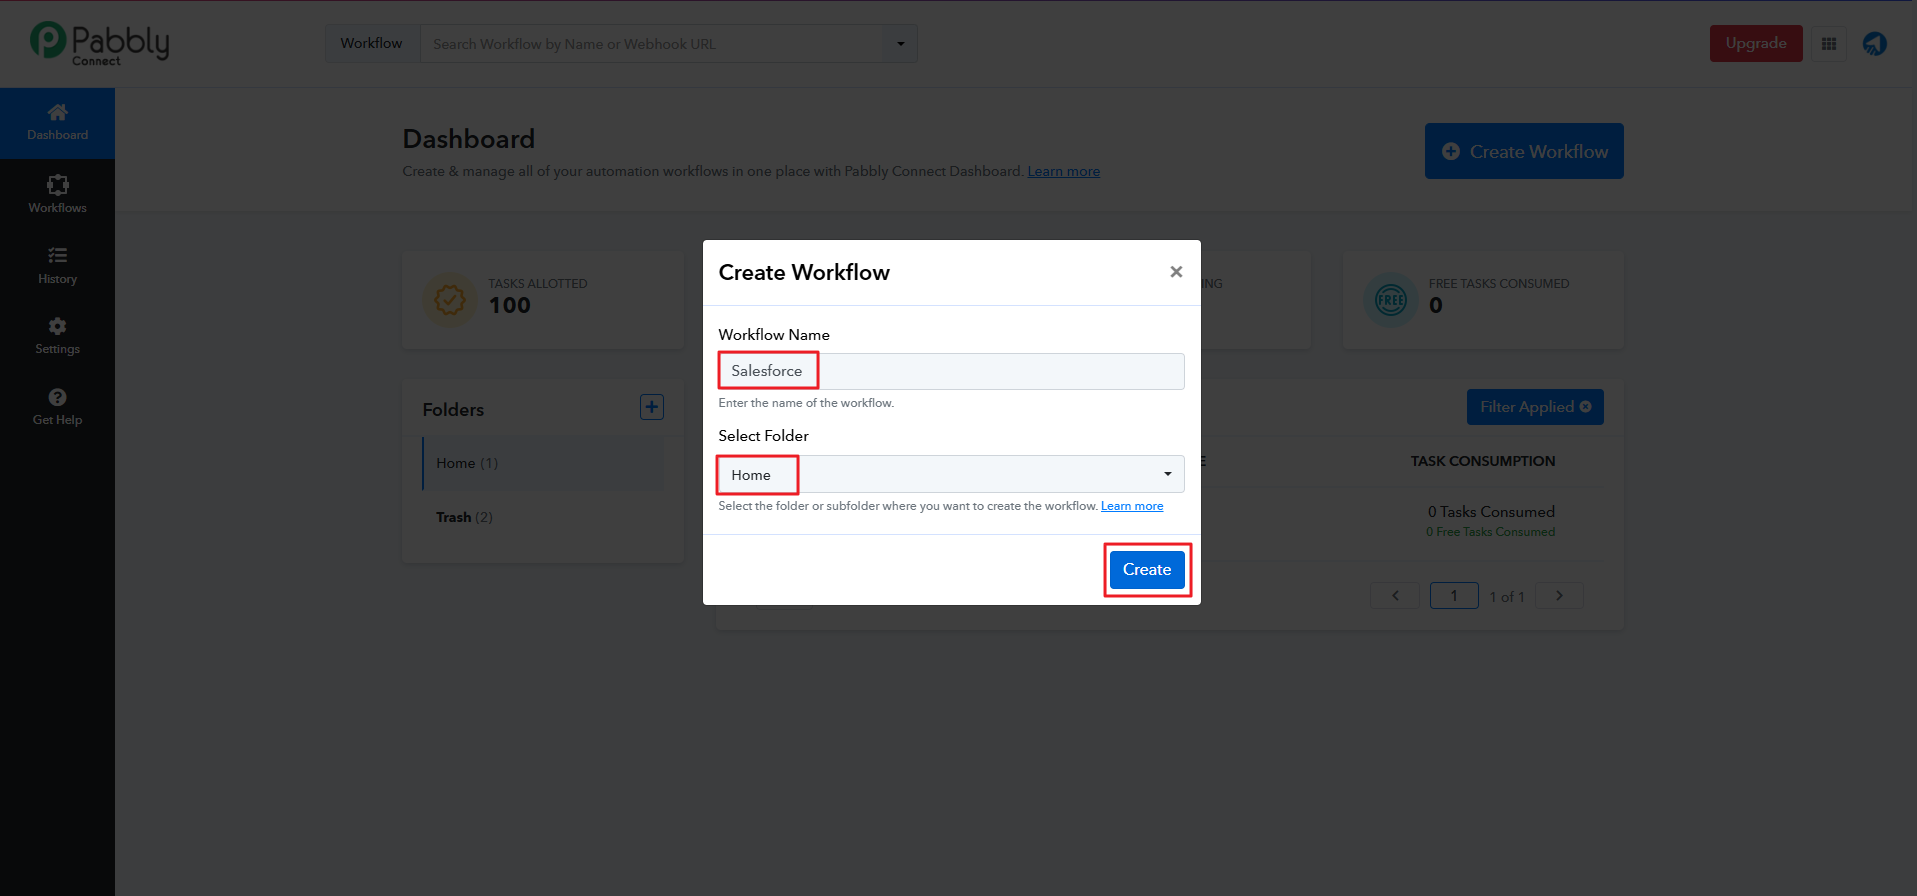The image size is (1917, 896).
Task: Open the workflow search dropdown arrow
Action: pos(900,44)
